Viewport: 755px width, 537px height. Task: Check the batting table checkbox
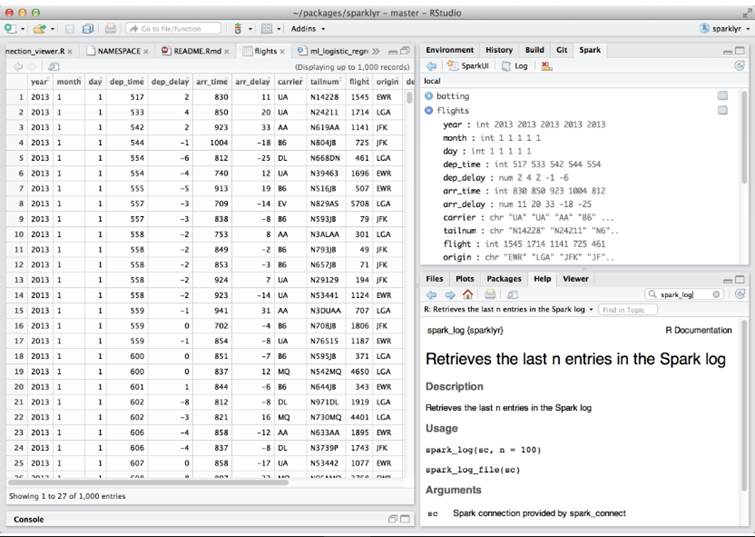click(722, 96)
